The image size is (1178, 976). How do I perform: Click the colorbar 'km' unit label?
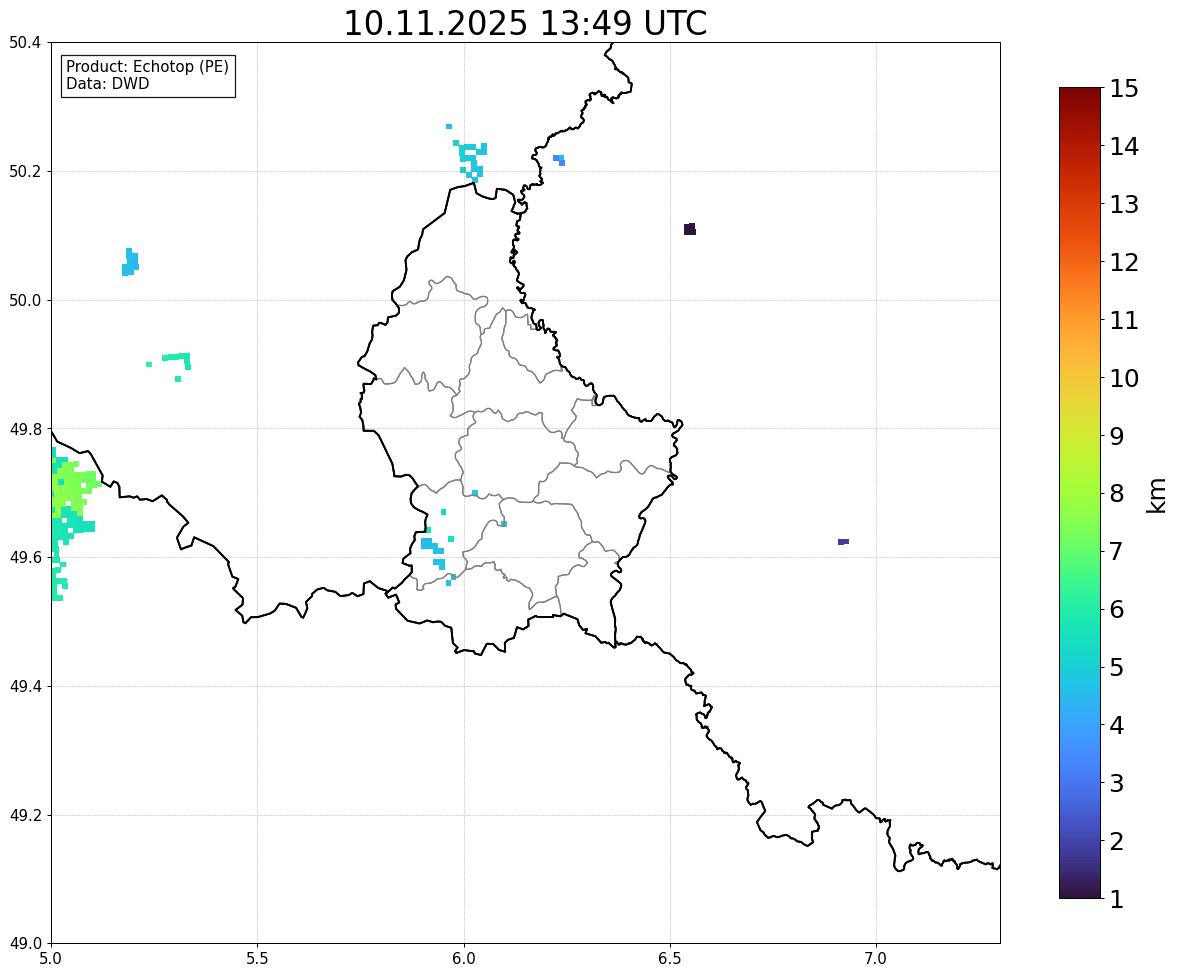tap(1156, 495)
